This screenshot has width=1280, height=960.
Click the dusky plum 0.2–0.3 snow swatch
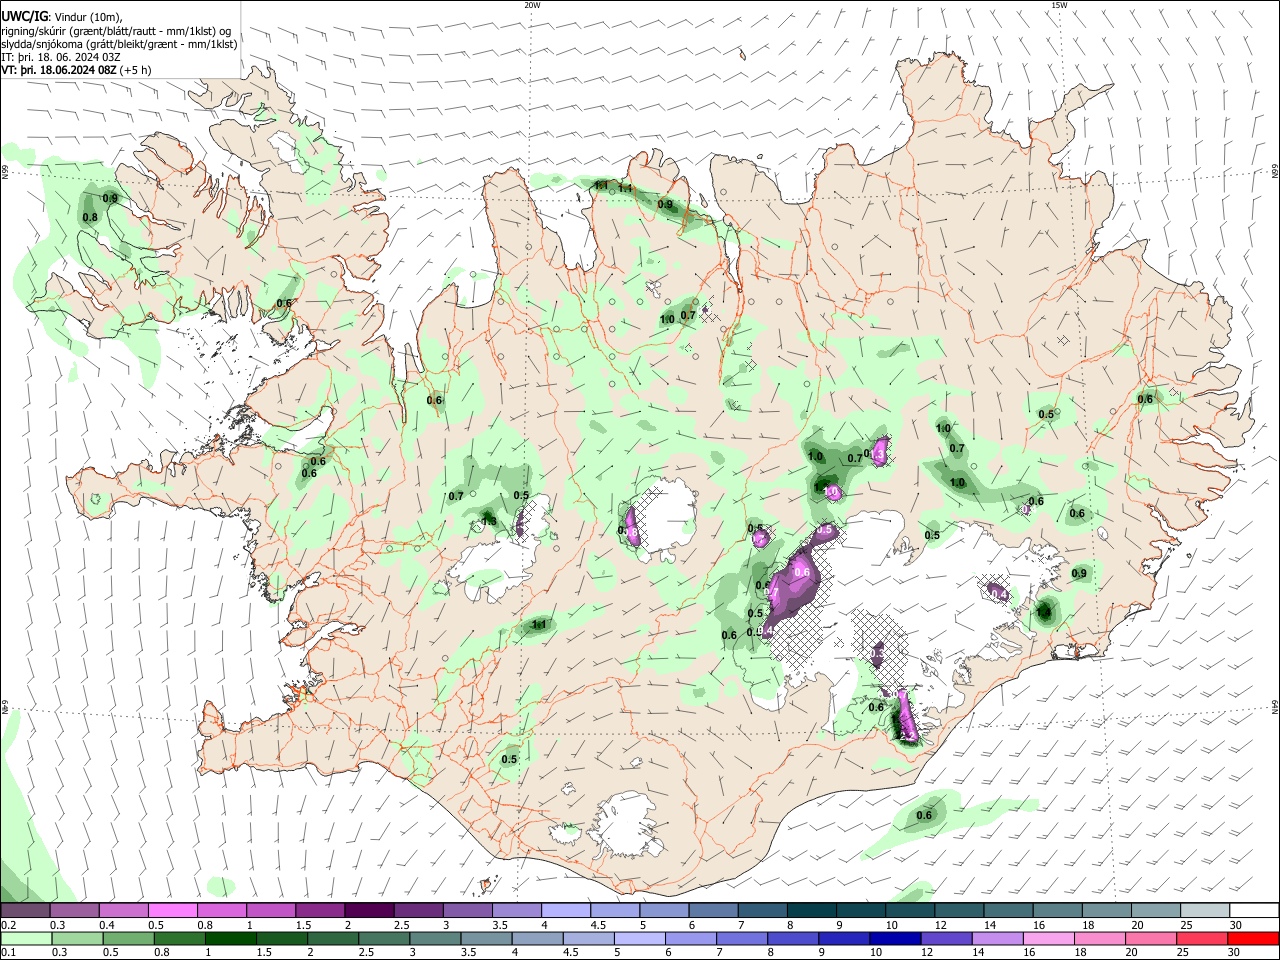25,911
